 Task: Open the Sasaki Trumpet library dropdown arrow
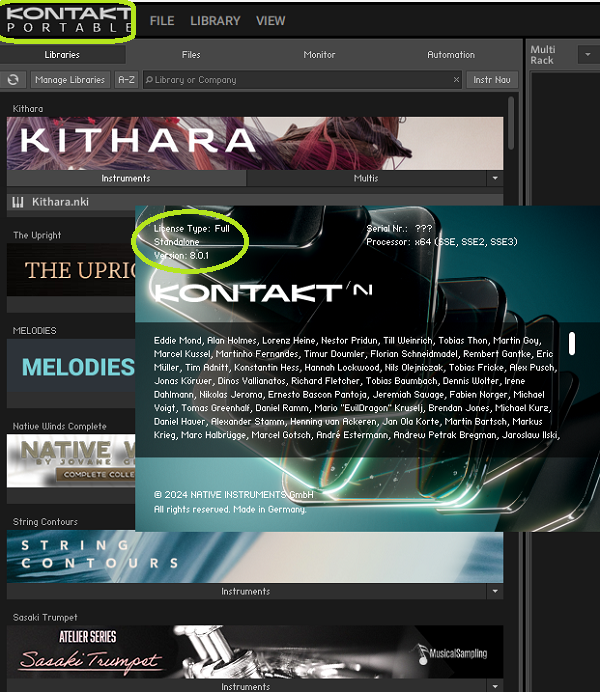[x=495, y=686]
